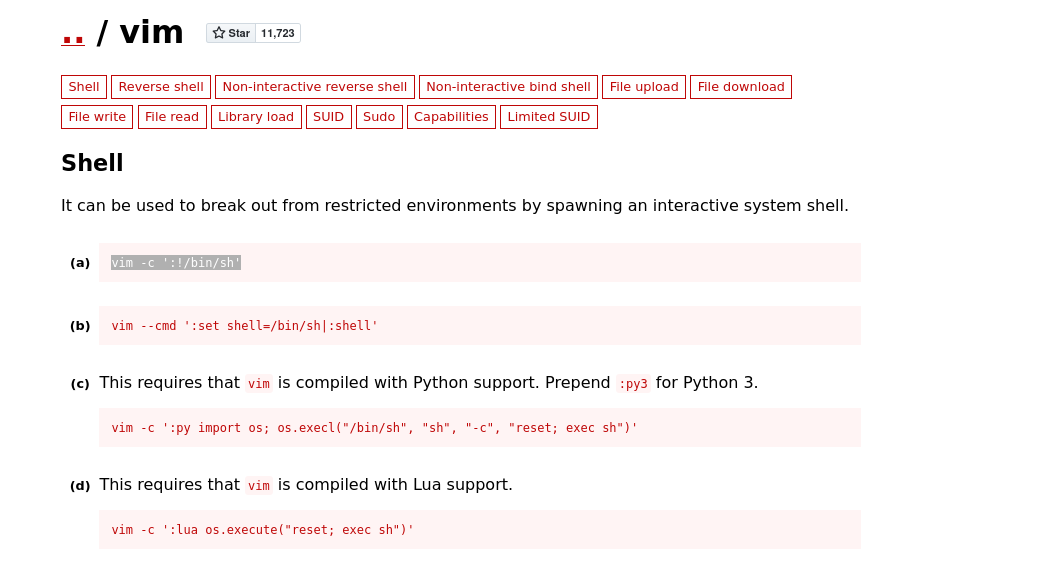Select the File download tag

[741, 87]
